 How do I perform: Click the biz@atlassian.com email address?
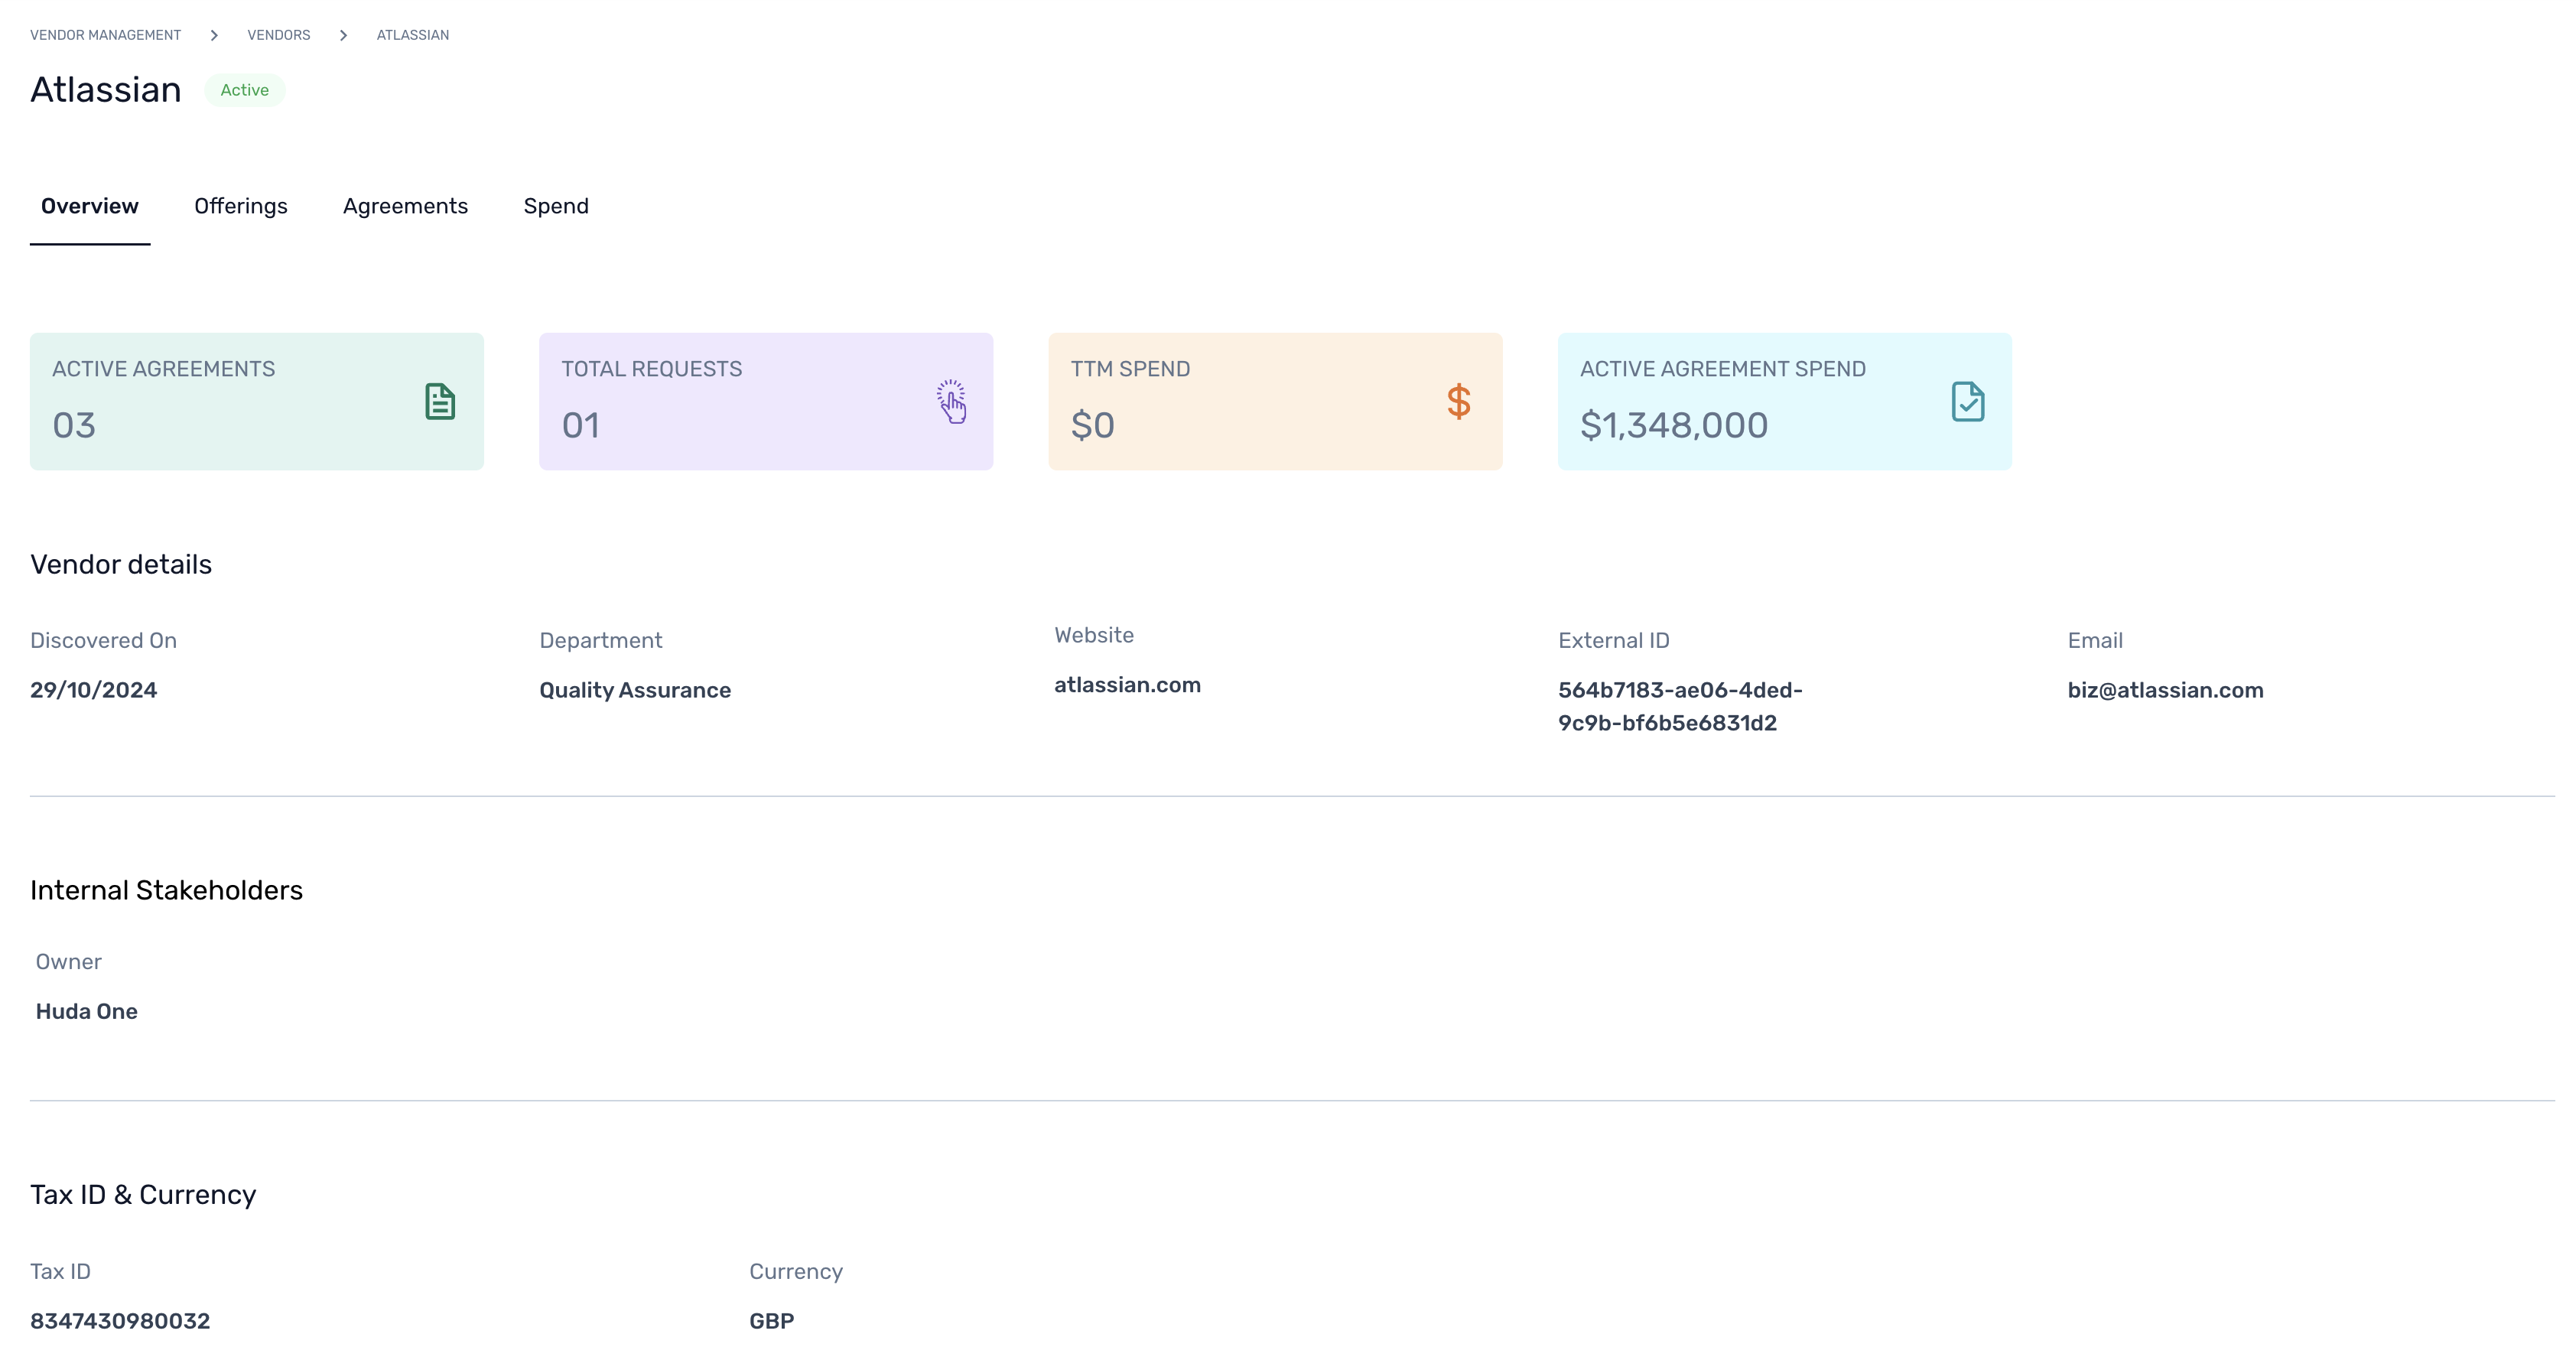(2165, 690)
